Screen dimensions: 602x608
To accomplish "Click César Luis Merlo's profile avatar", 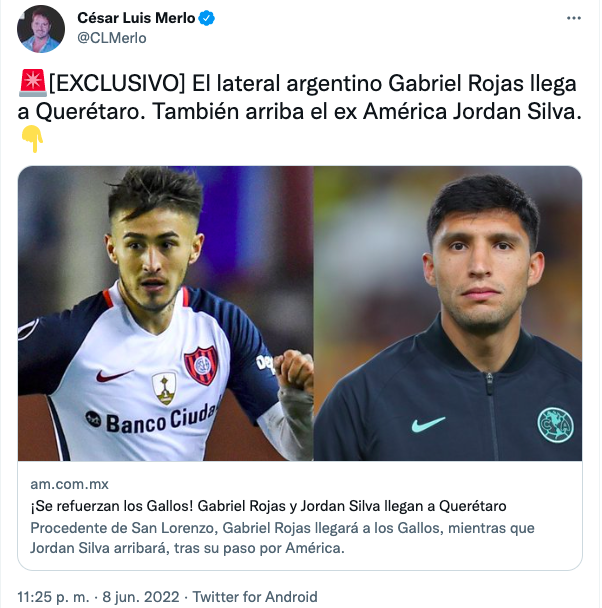I will 41,29.
